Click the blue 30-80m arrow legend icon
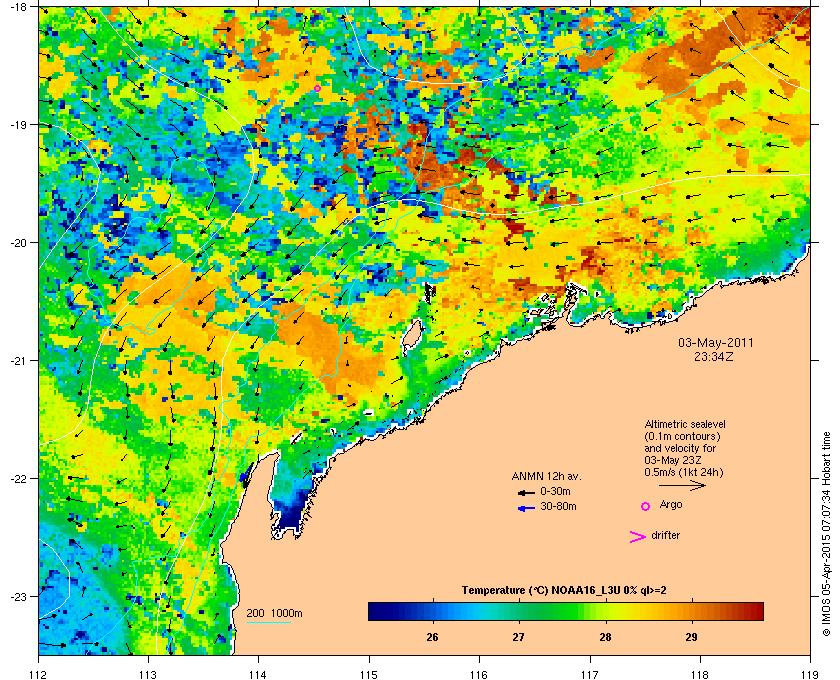 (x=526, y=508)
